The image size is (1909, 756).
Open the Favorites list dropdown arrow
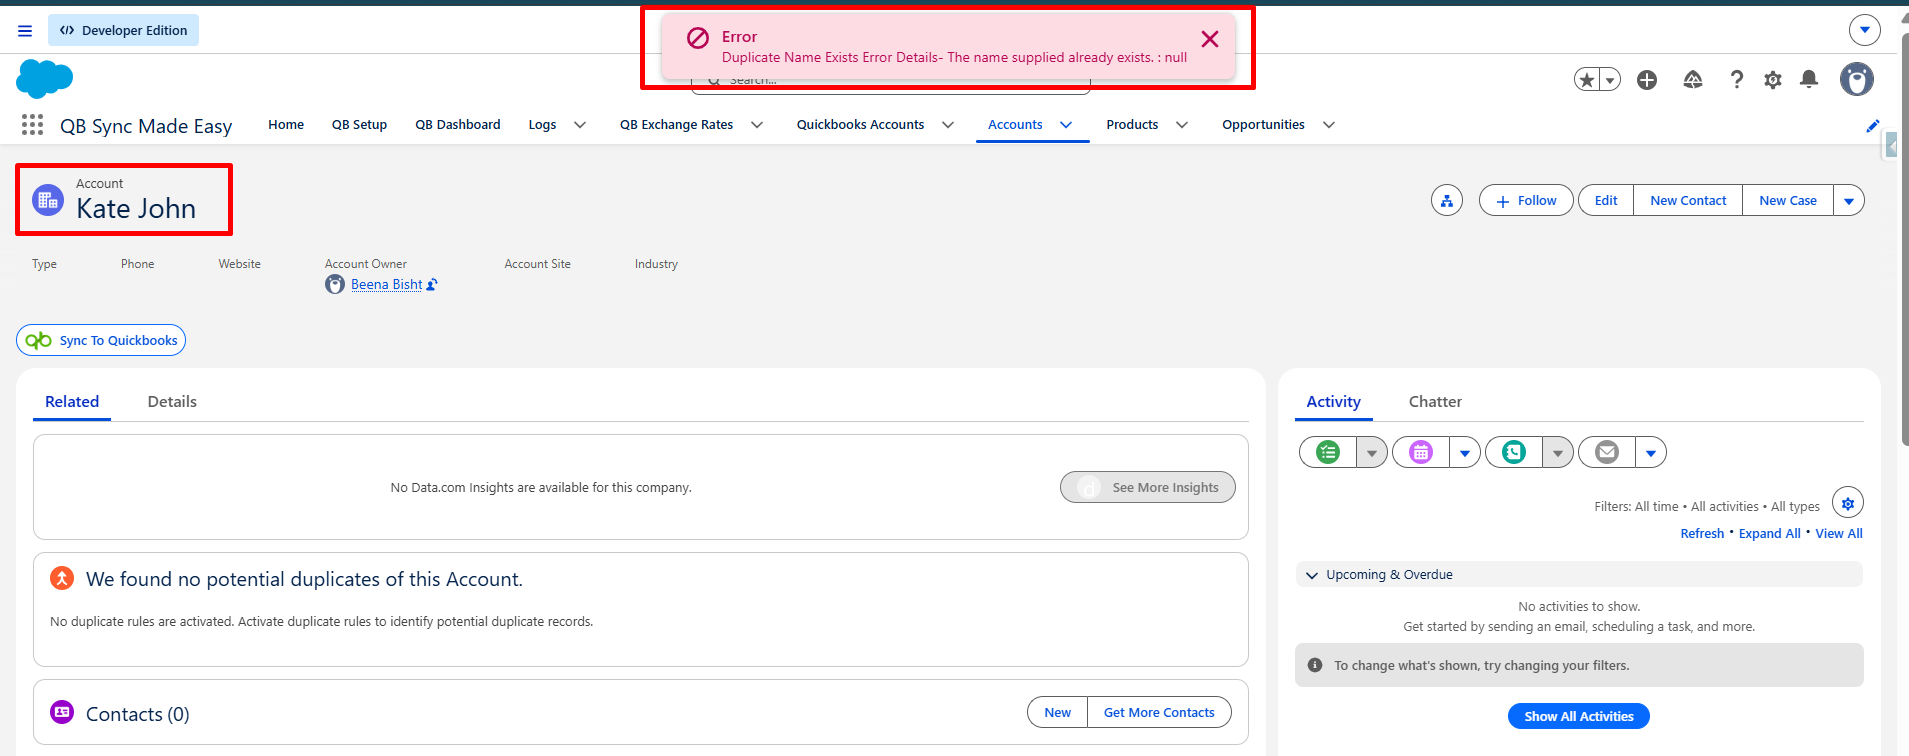tap(1610, 80)
